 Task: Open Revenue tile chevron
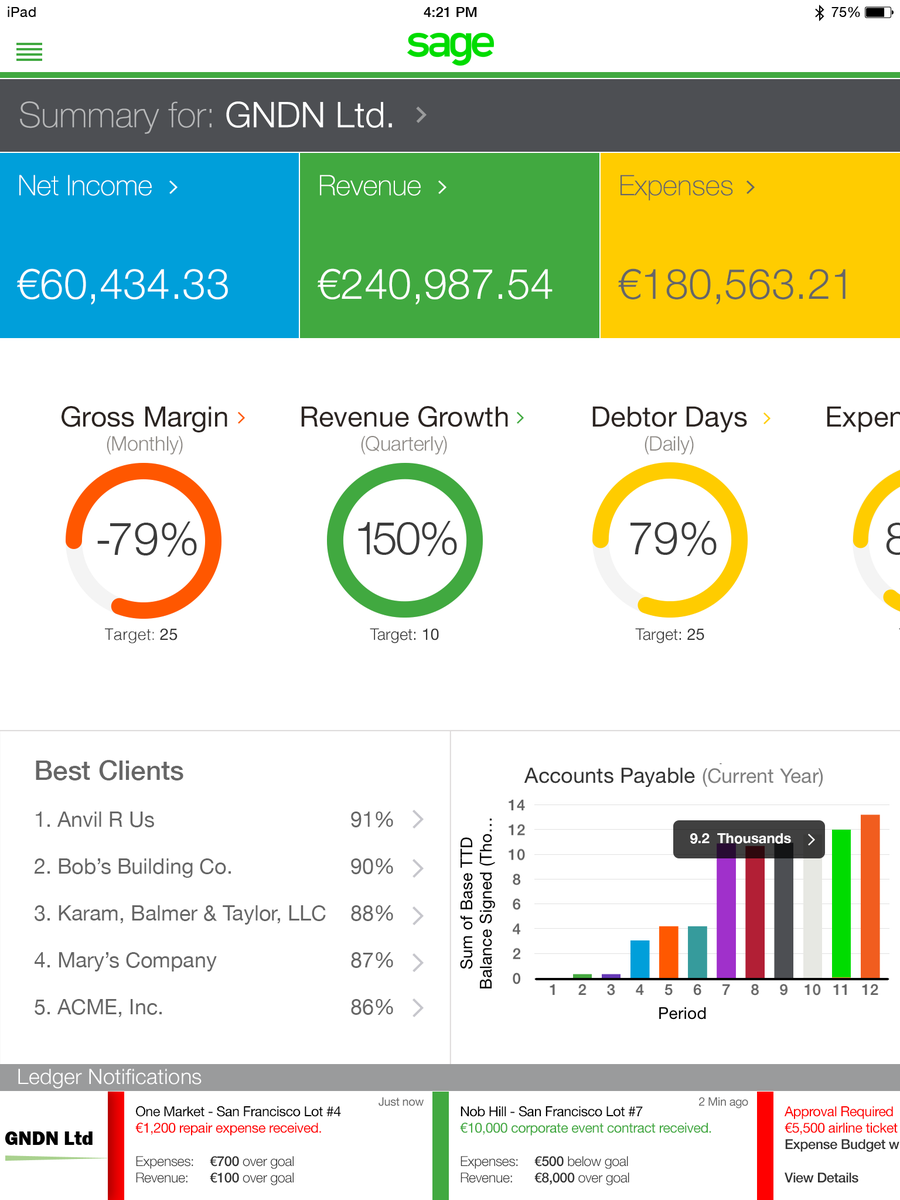point(442,186)
